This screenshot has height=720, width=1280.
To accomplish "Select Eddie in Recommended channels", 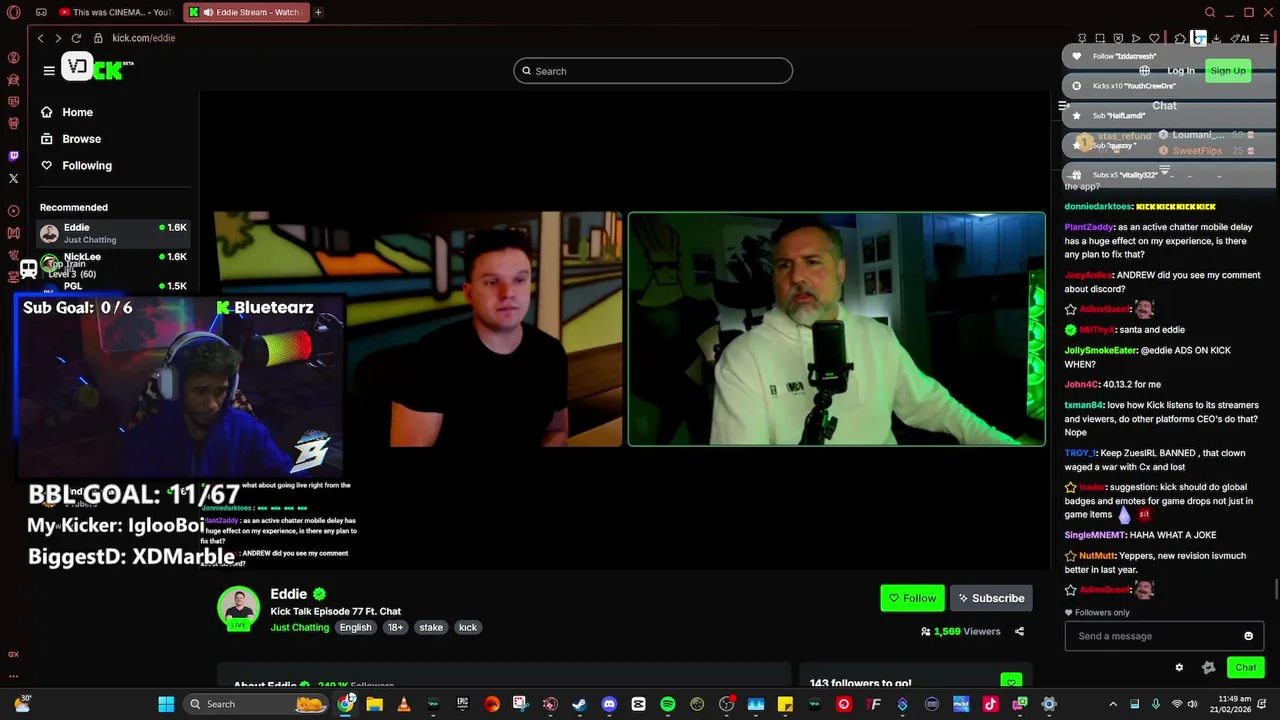I will tap(113, 233).
